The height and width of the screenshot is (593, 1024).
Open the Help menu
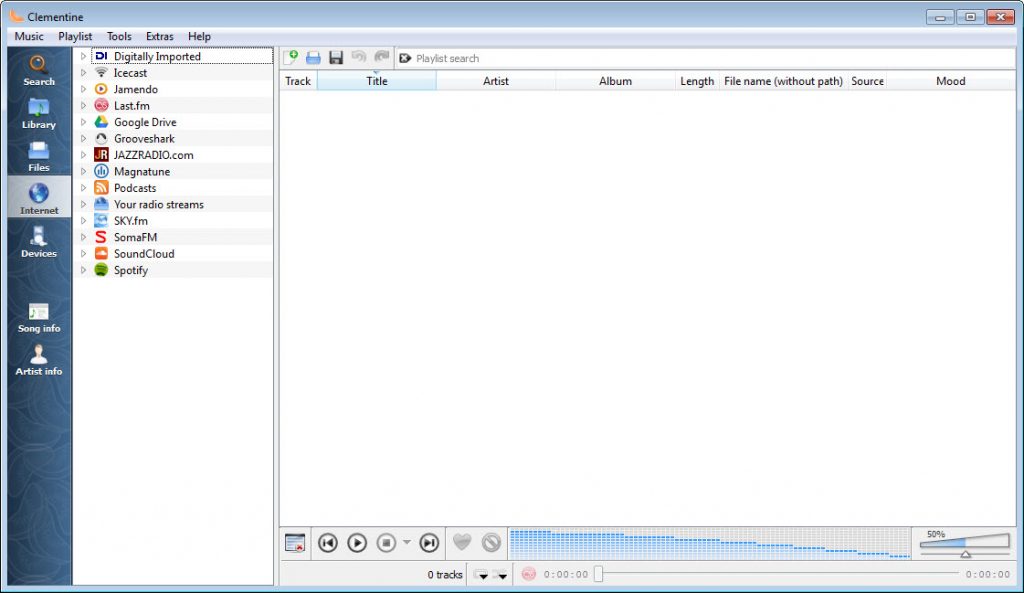pos(199,37)
